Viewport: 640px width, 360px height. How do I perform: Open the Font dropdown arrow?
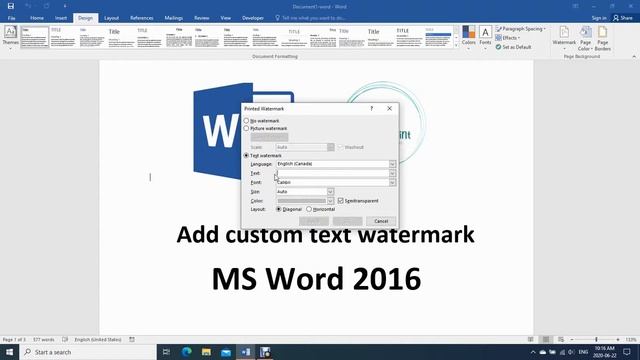tap(392, 182)
